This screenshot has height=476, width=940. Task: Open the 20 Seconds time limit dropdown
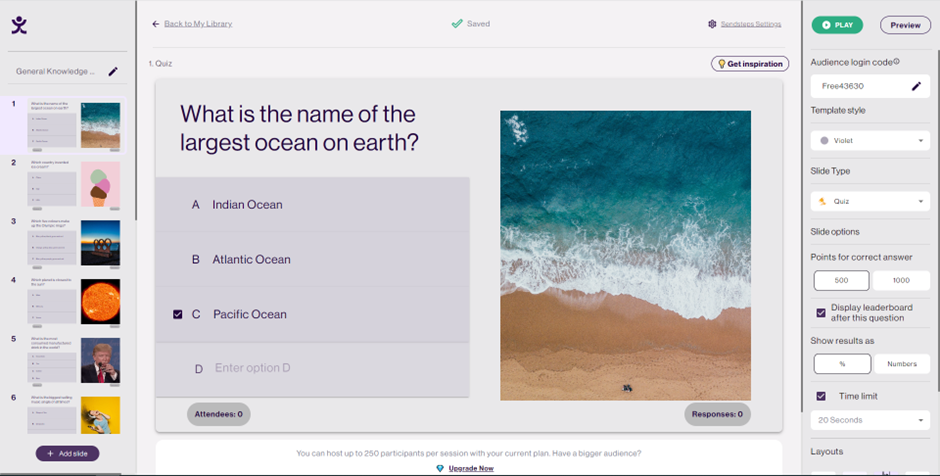870,420
